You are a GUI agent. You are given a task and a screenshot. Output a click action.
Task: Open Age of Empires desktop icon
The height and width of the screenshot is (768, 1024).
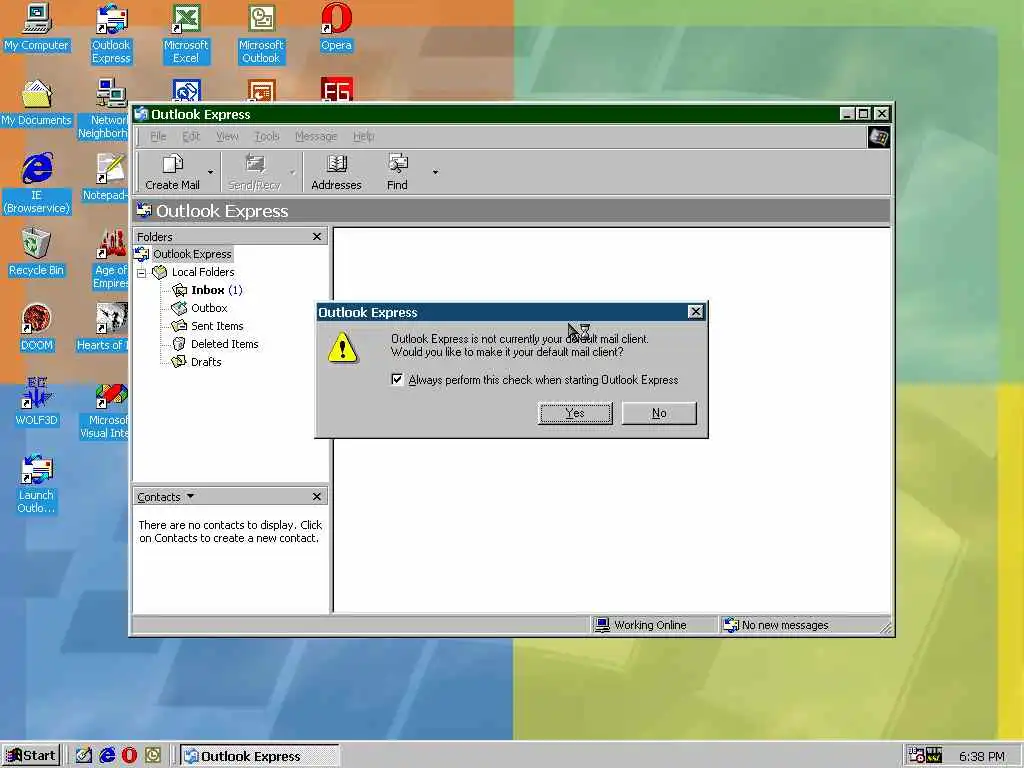click(110, 259)
